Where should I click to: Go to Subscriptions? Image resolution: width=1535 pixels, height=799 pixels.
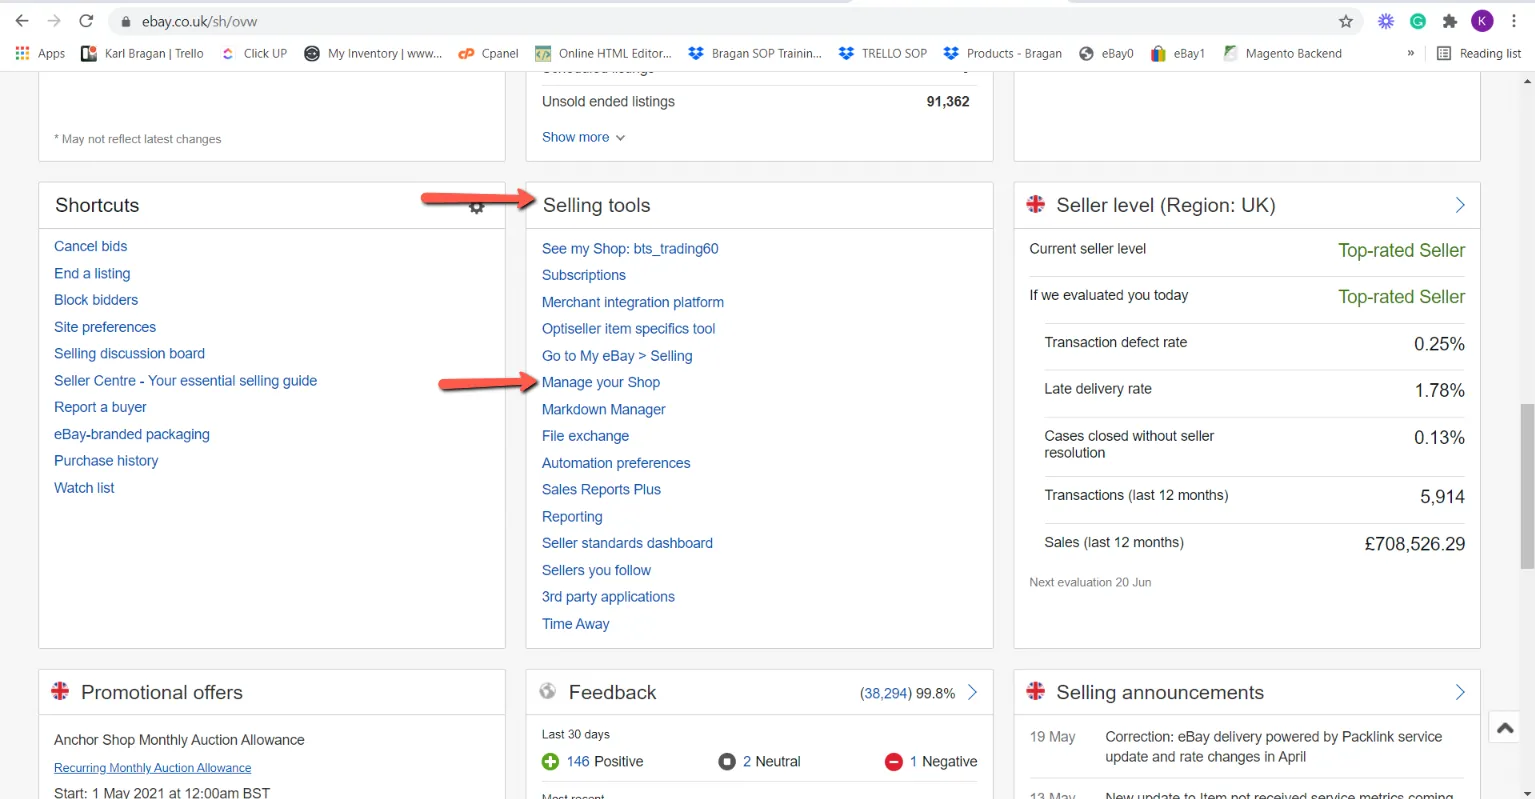[584, 275]
